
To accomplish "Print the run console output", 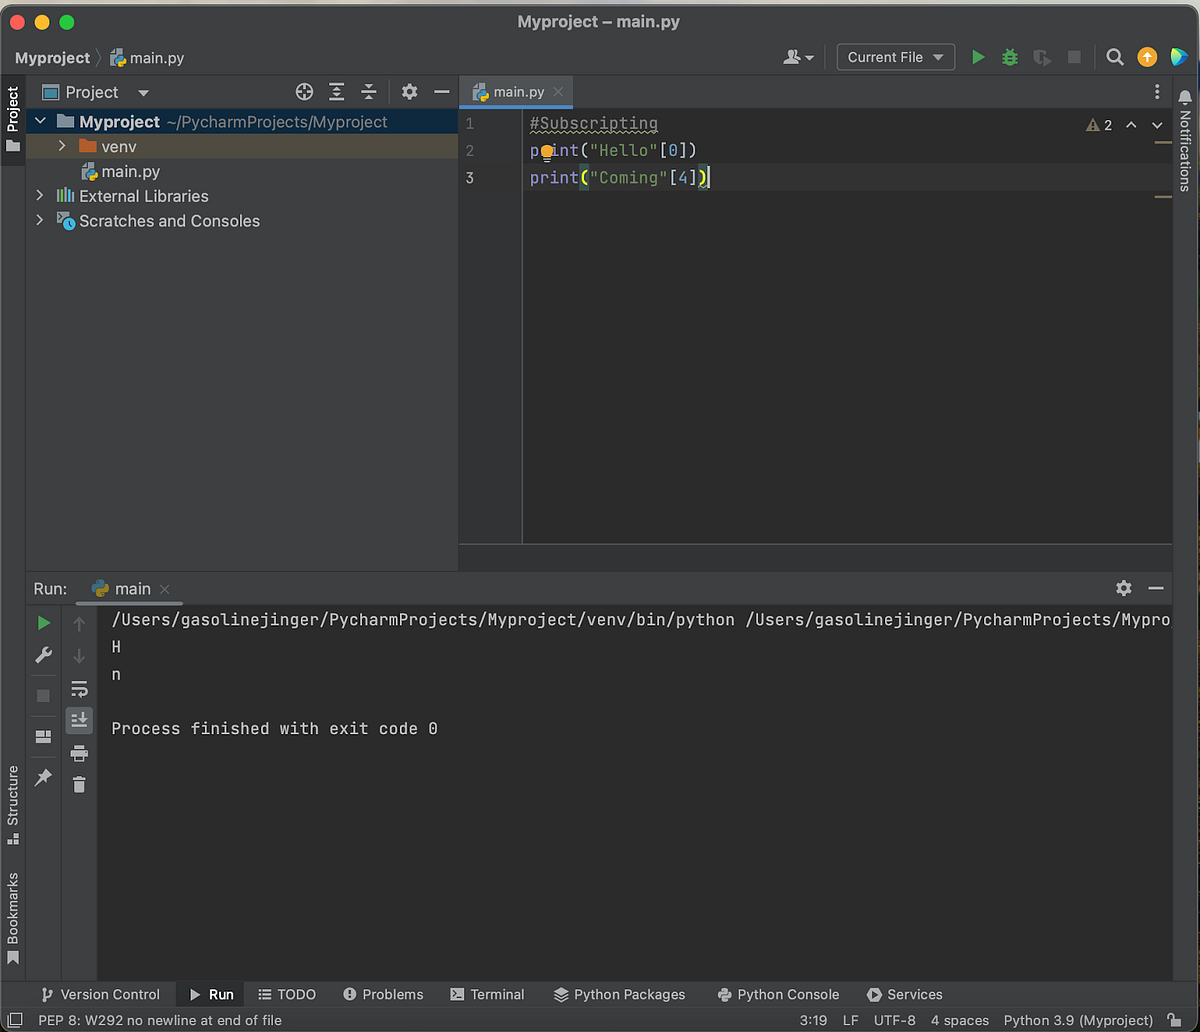I will tap(79, 753).
